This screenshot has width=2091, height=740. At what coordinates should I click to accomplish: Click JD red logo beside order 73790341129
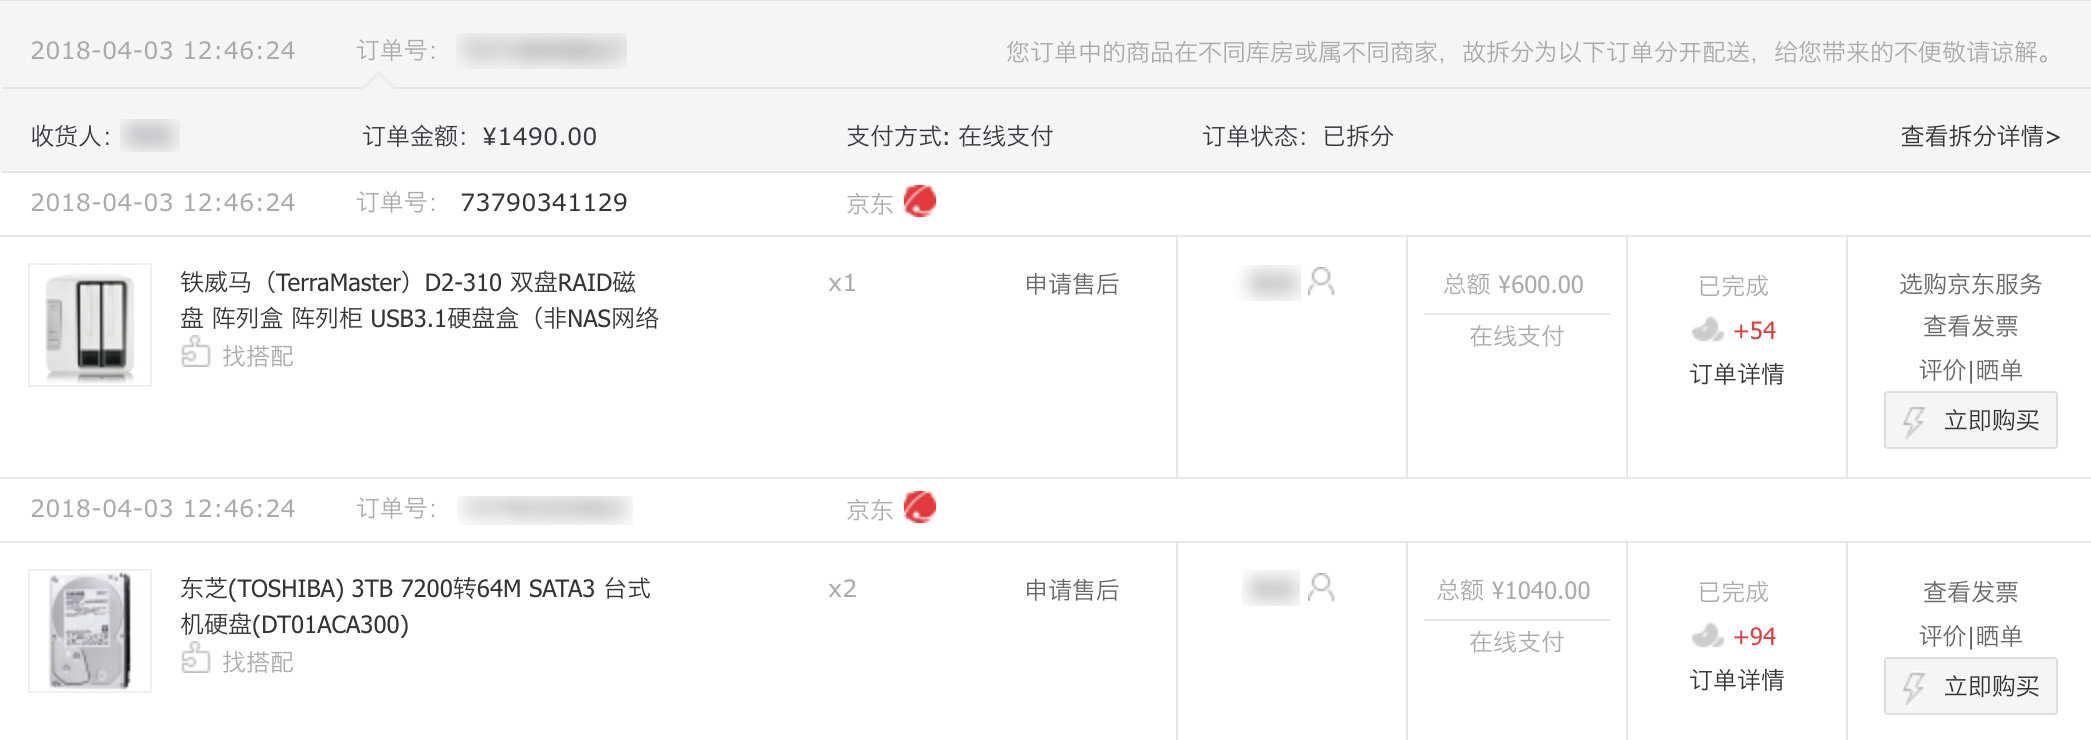(919, 201)
